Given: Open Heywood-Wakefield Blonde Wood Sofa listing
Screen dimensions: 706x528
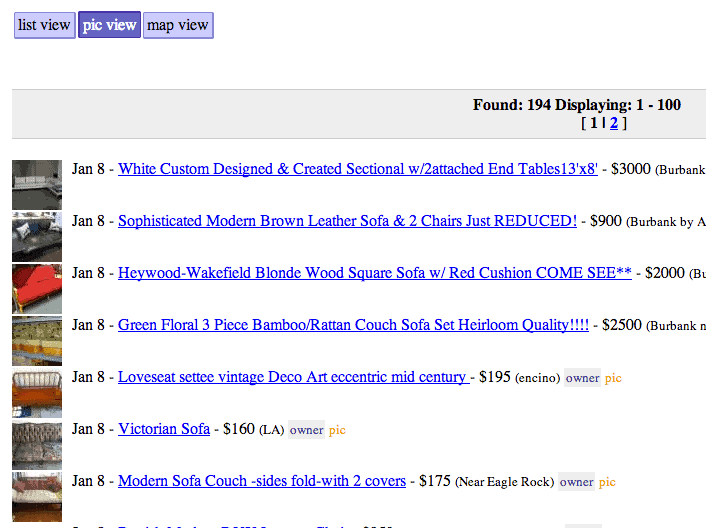Looking at the screenshot, I should [x=375, y=273].
